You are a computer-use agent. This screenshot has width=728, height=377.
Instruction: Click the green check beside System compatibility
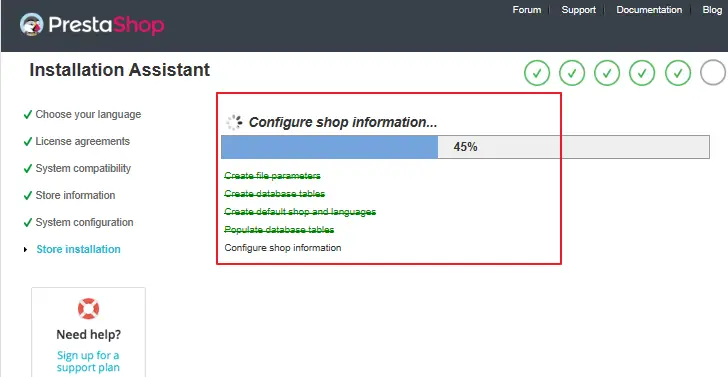28,168
